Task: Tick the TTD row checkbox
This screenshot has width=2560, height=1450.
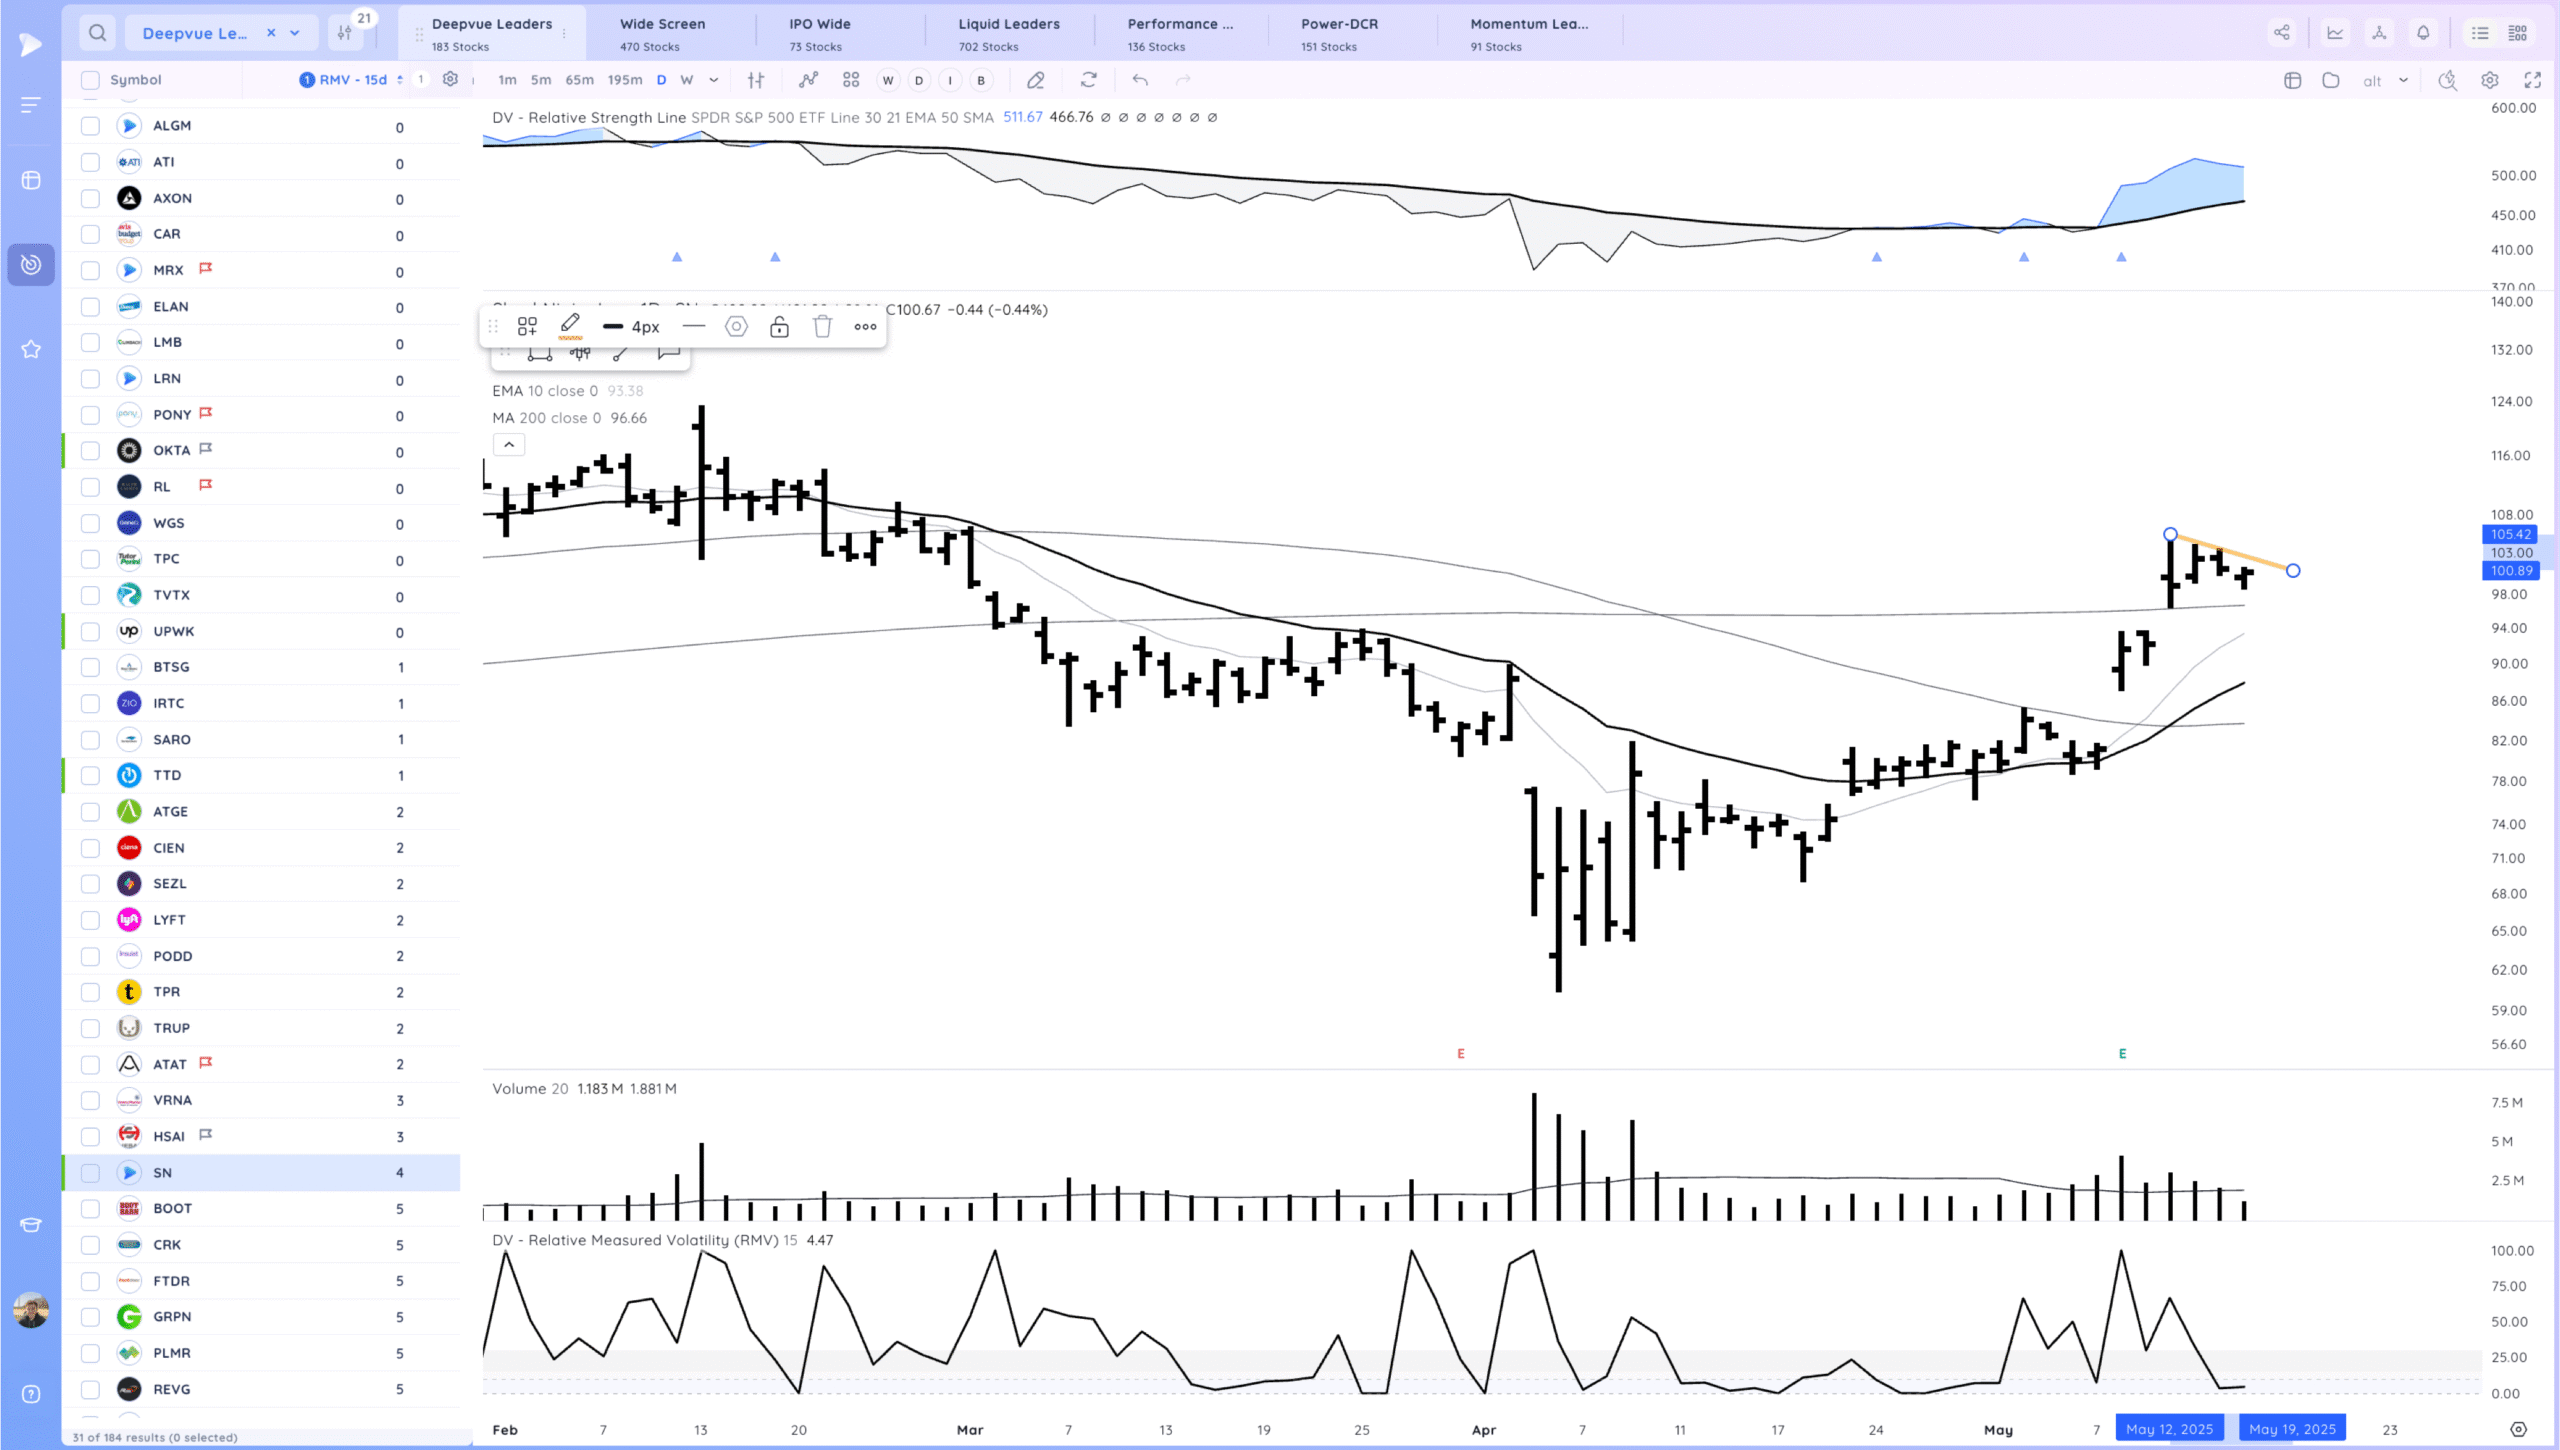Action: [x=90, y=775]
